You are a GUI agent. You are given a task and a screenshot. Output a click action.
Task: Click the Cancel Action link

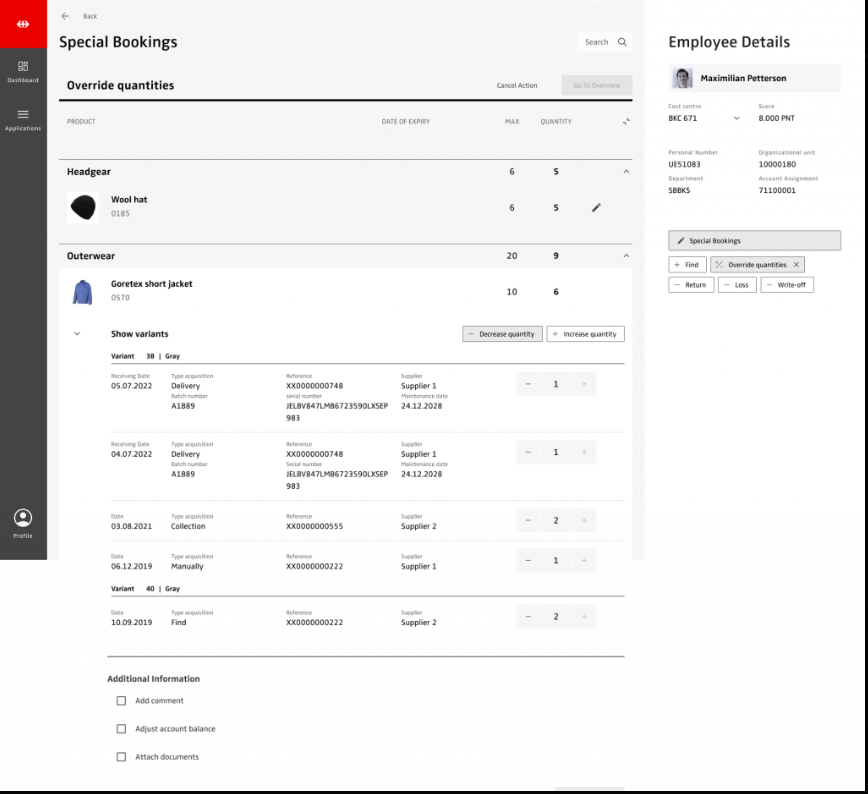pos(517,86)
